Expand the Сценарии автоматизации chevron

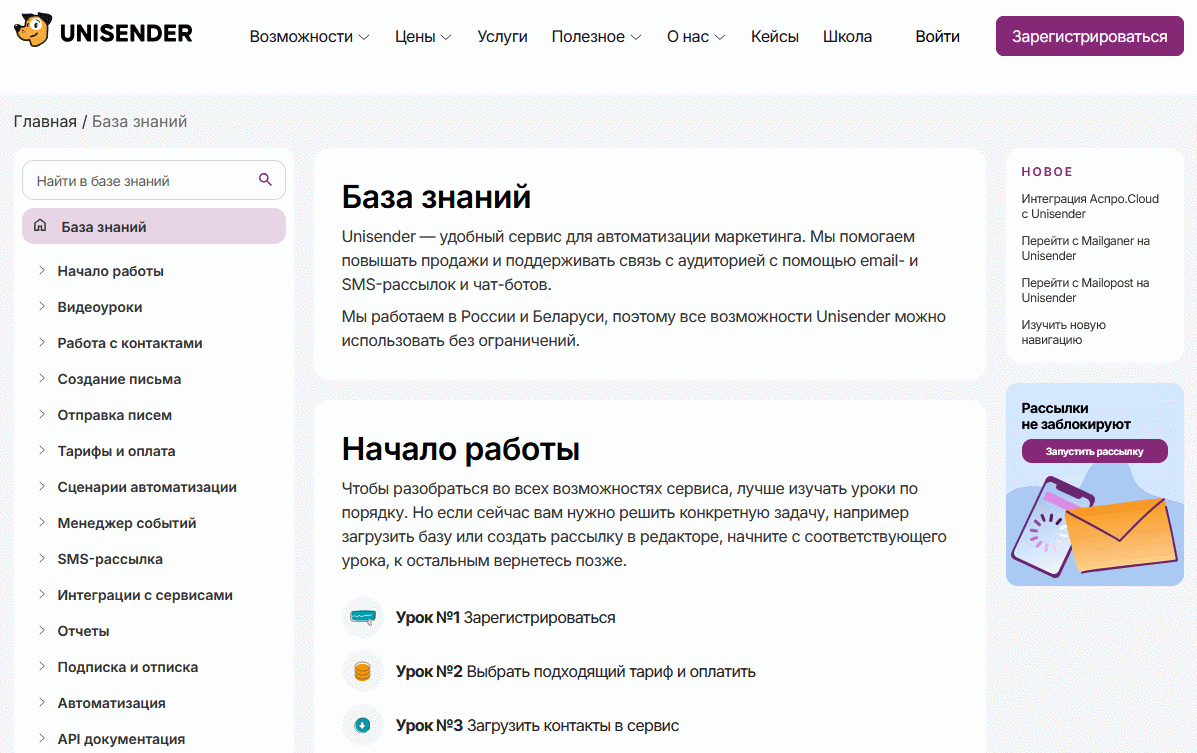pyautogui.click(x=42, y=486)
